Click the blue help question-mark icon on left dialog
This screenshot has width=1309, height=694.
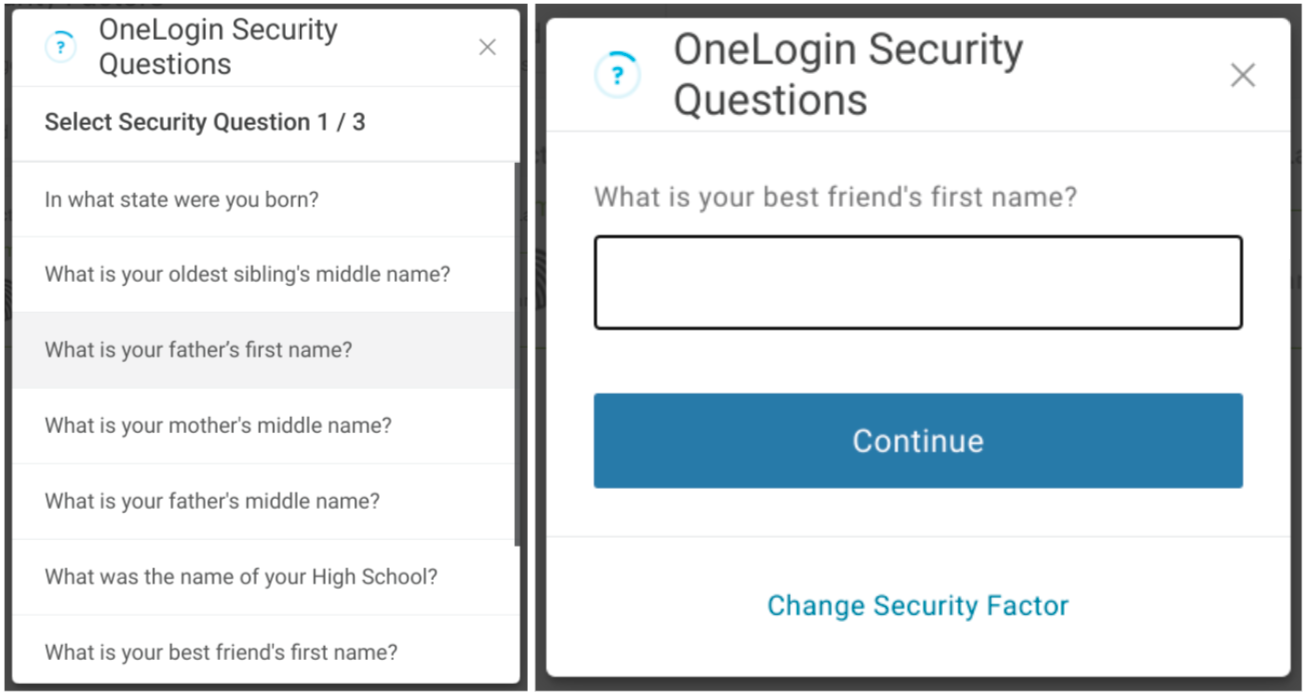point(59,47)
